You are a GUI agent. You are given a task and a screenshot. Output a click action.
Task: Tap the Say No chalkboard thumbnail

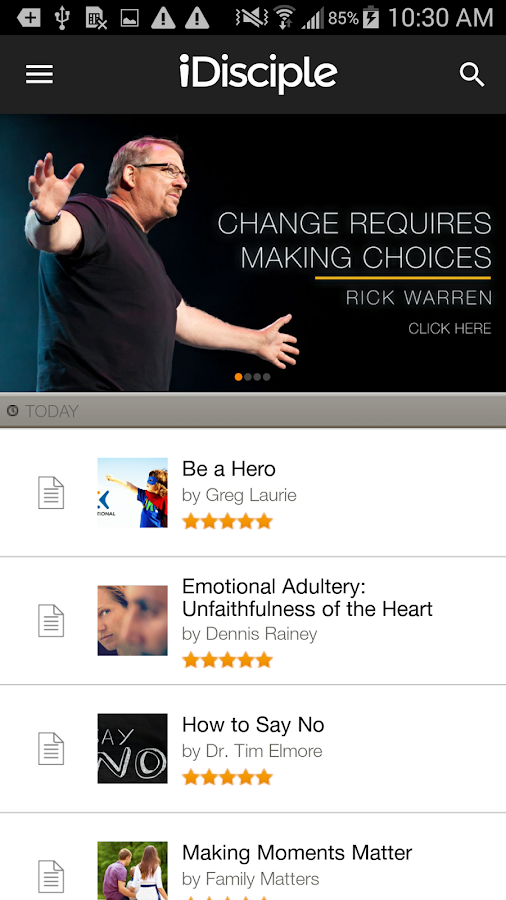coord(133,748)
